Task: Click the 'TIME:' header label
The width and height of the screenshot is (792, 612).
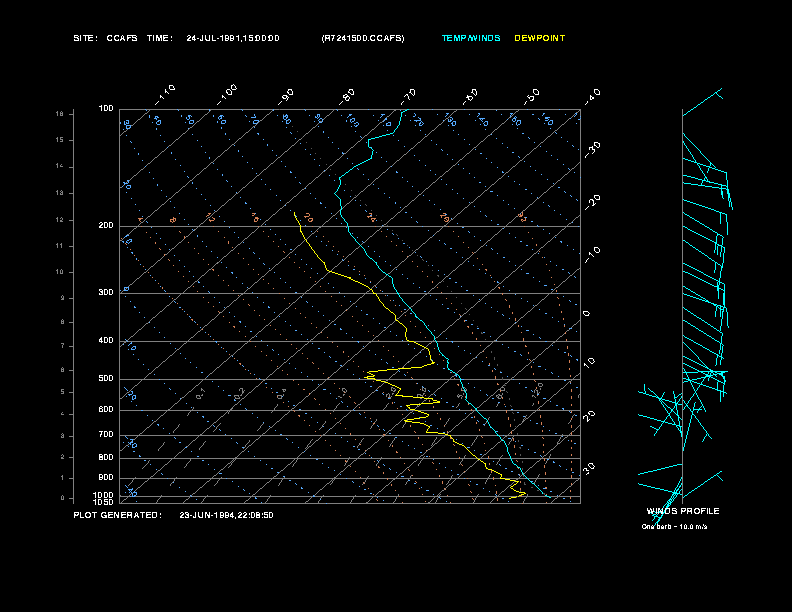Action: 160,38
